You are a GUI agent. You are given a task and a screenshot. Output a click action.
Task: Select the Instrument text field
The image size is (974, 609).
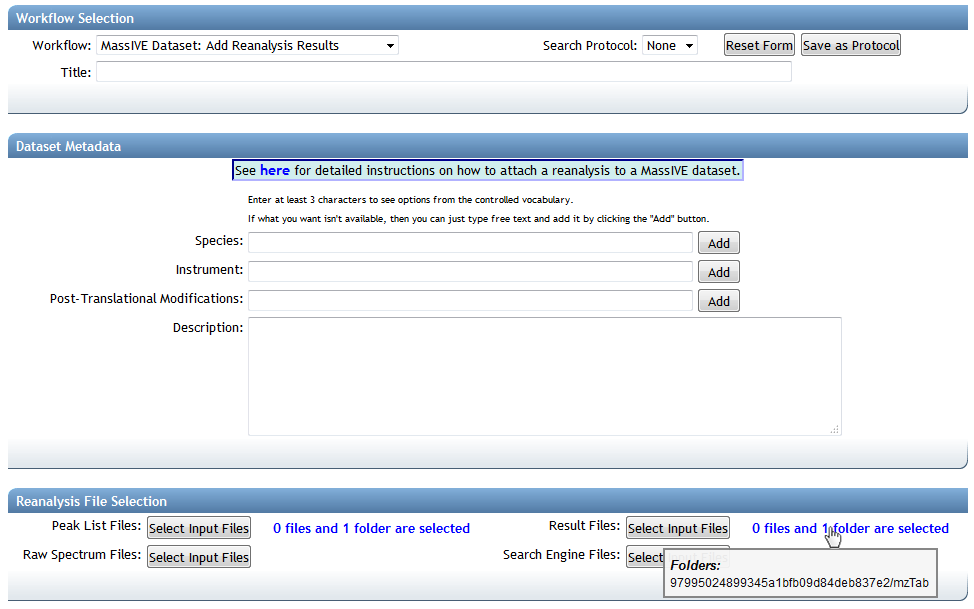click(470, 271)
